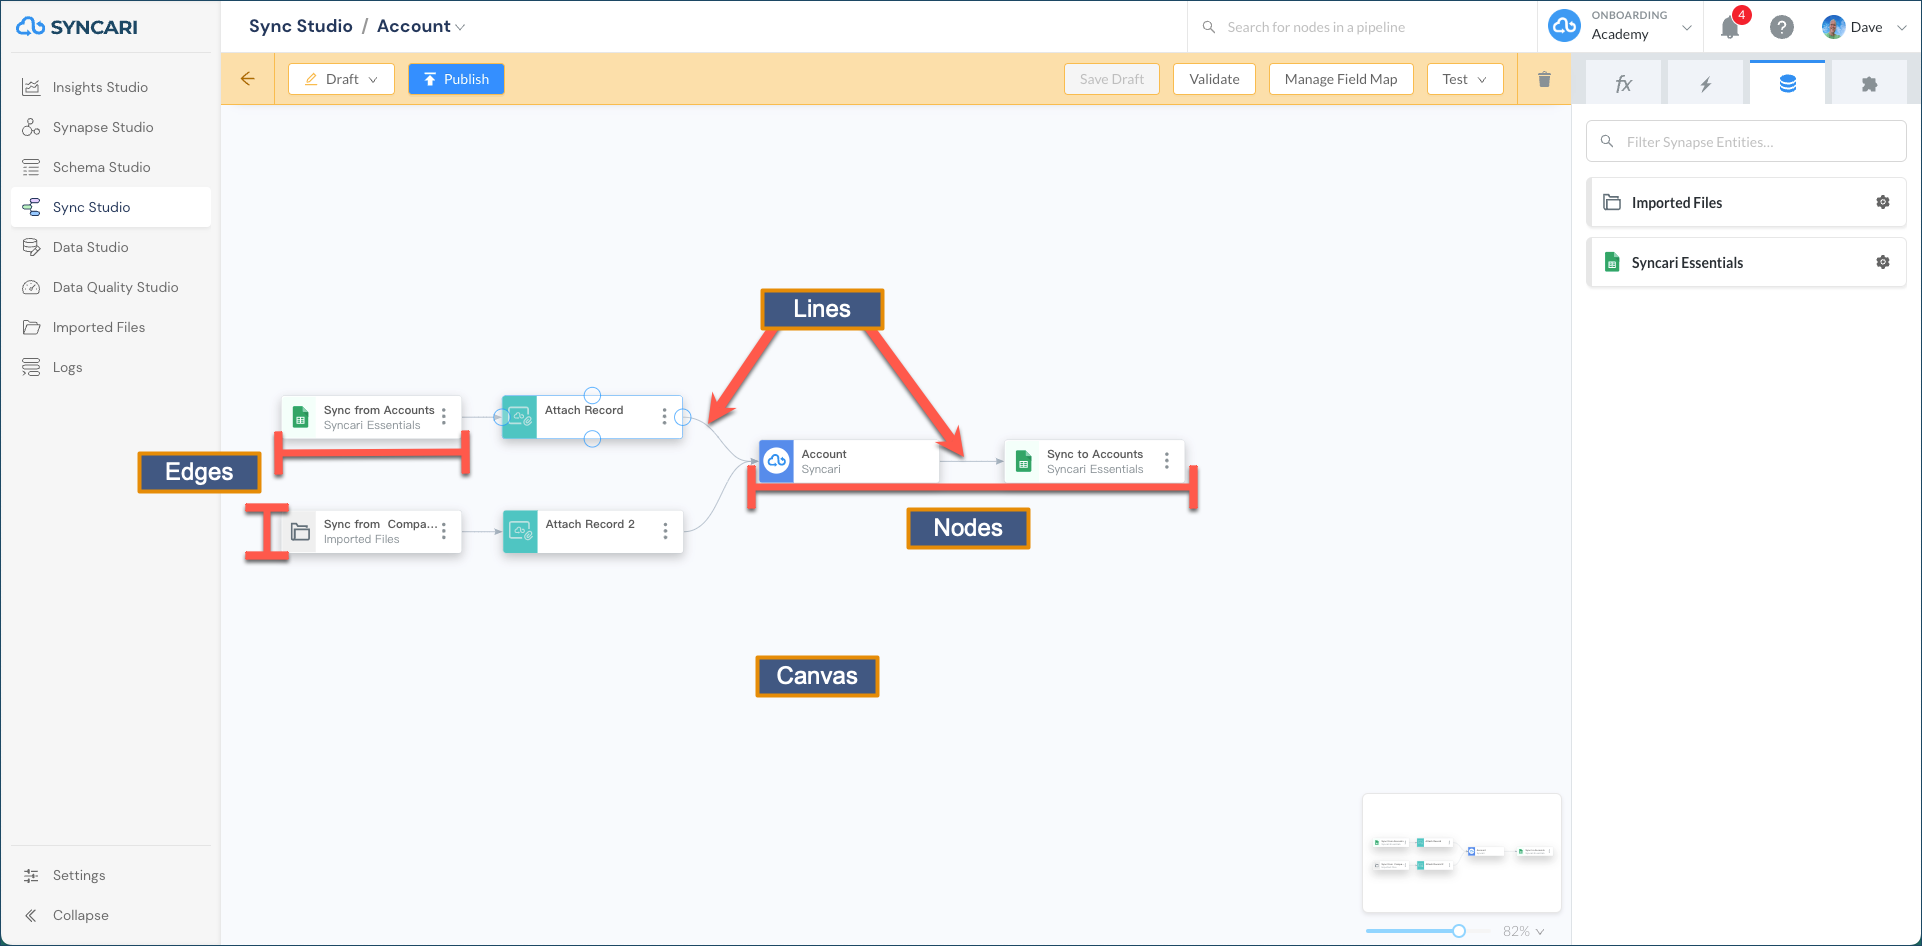Viewport: 1922px width, 946px height.
Task: Open options menu of Attach Record 2
Action: tap(665, 531)
